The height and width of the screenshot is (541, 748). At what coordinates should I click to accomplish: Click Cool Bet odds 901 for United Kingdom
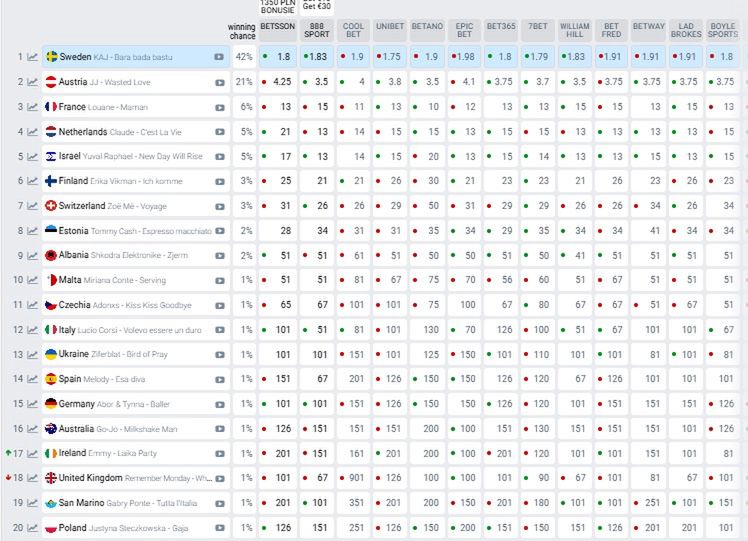353,478
